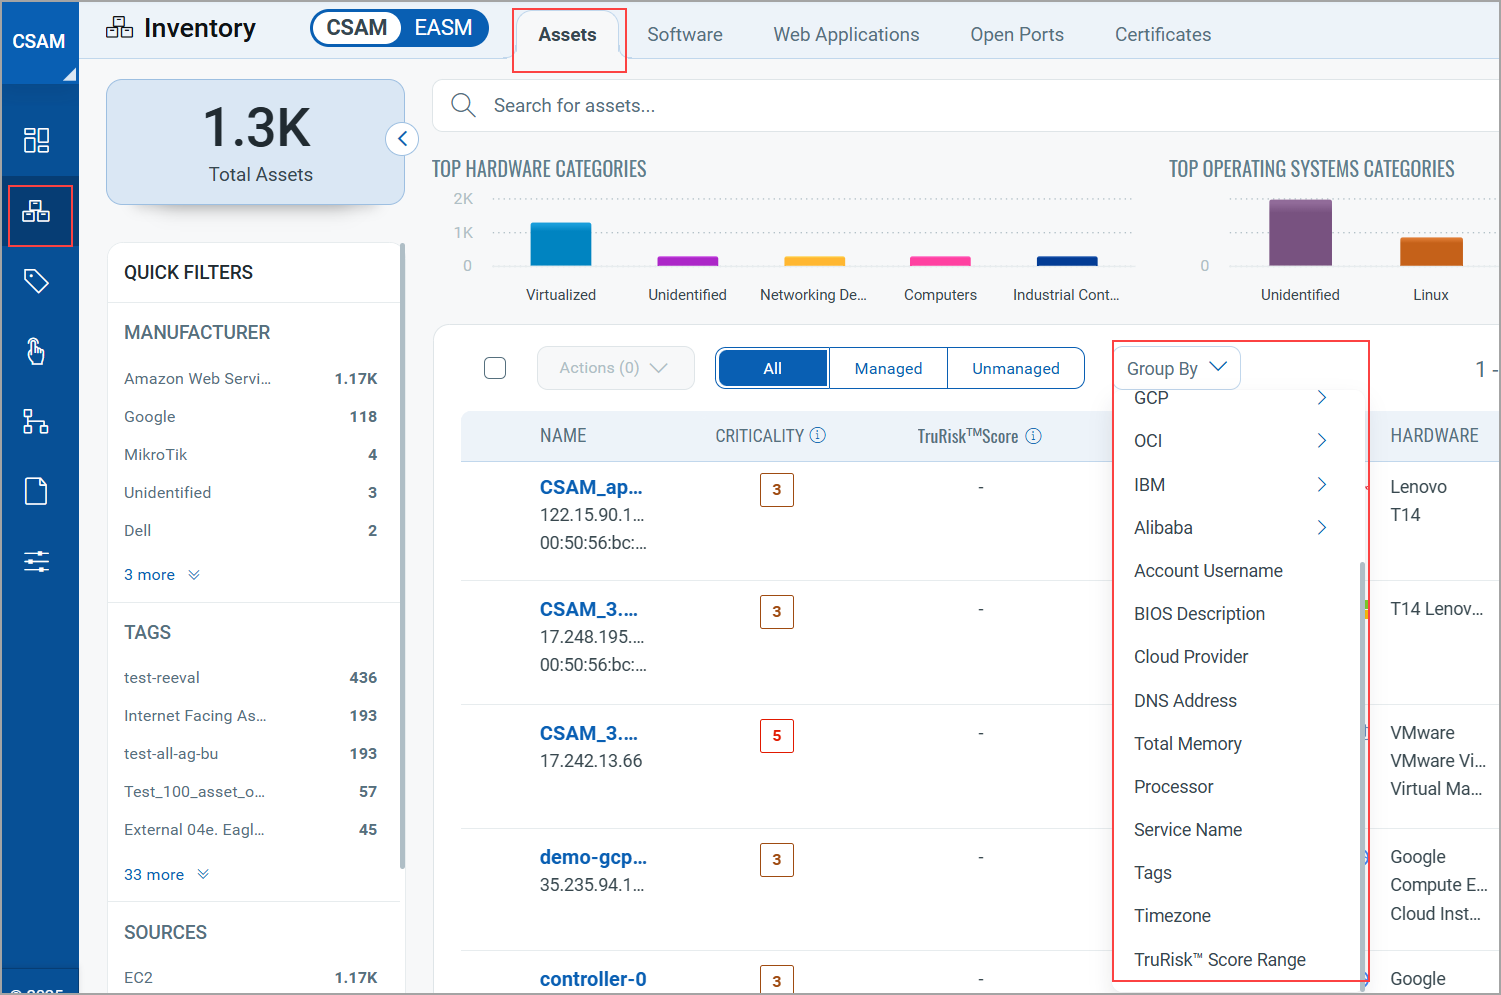Open the CSAM_ap... asset link

tap(591, 488)
